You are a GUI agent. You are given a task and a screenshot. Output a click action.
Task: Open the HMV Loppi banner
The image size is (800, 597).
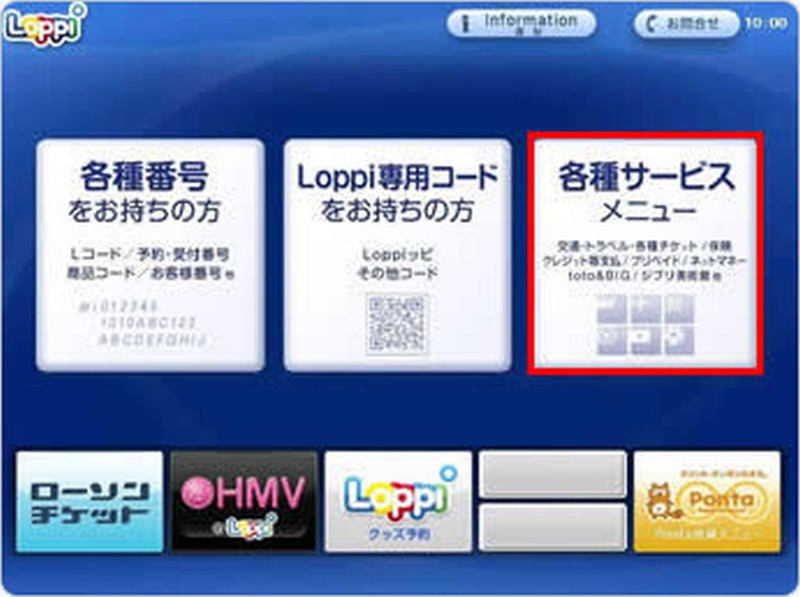[x=244, y=502]
